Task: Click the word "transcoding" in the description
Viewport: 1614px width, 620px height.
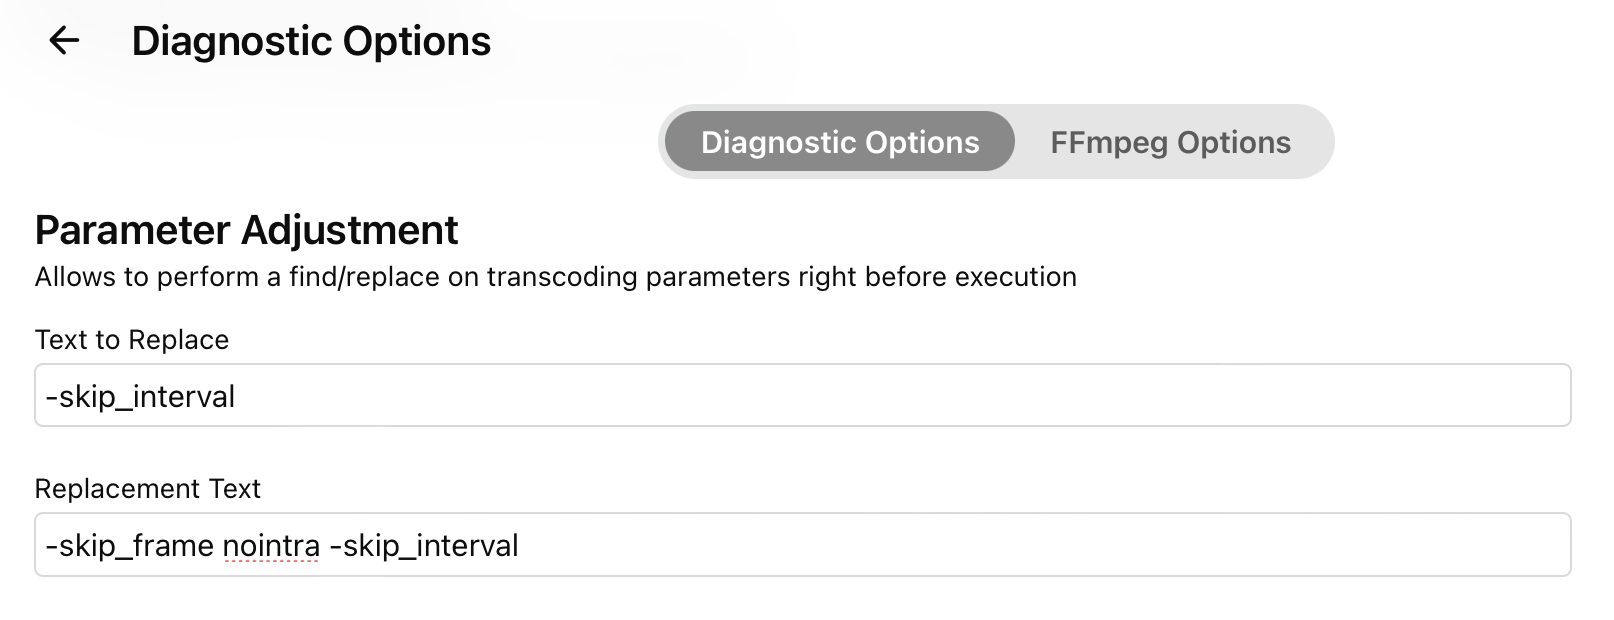Action: [562, 277]
